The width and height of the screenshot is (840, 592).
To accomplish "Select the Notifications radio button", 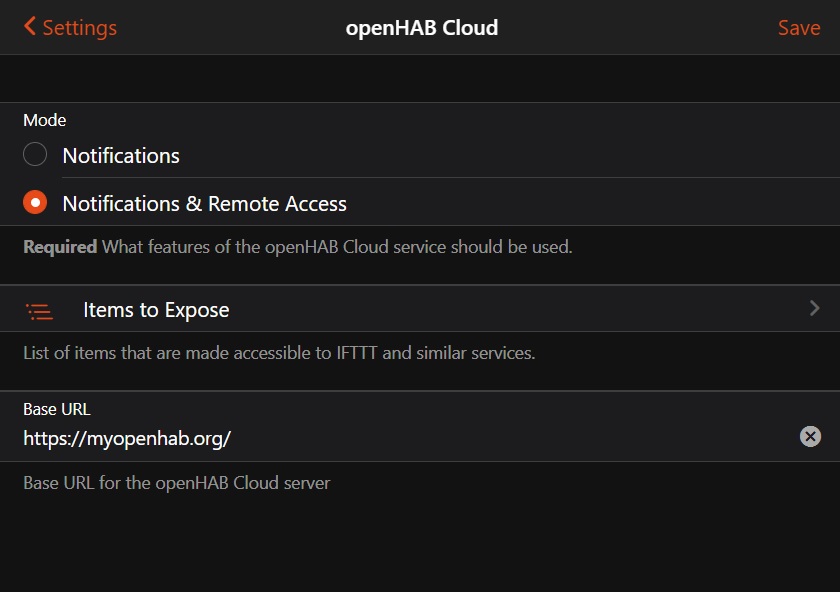I will [35, 154].
